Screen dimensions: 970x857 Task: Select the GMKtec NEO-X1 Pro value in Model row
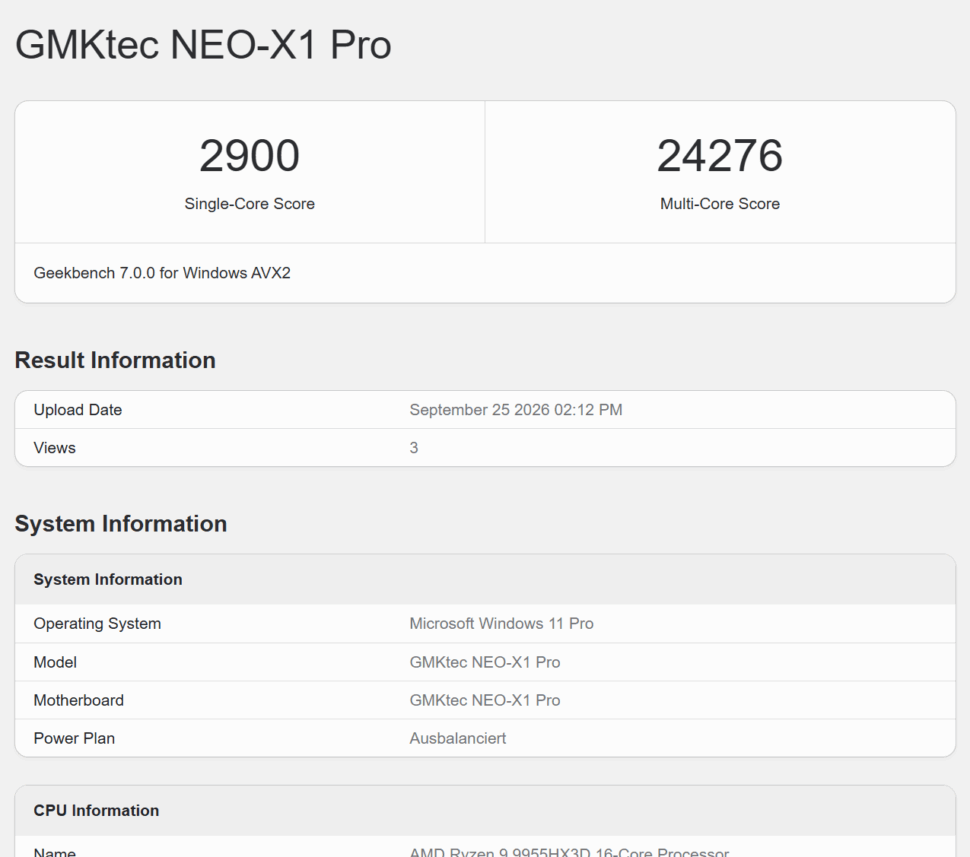click(x=485, y=662)
